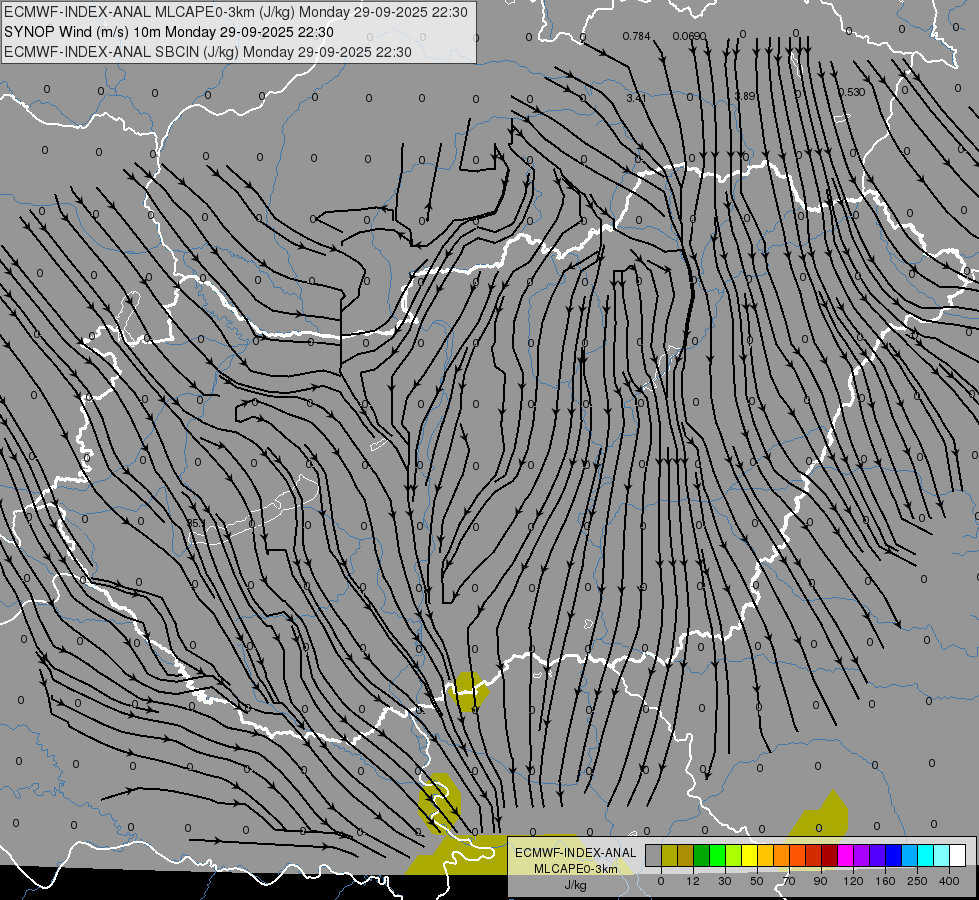Screen dimensions: 979x900
Task: Click the legend tick value '30'
Action: (725, 881)
